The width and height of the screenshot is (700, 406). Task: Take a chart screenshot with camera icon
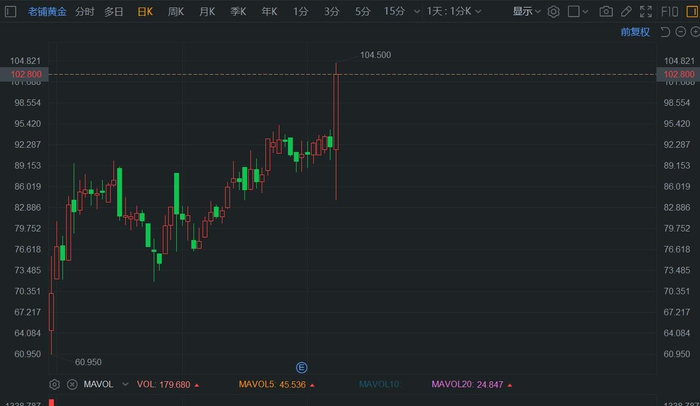pos(606,12)
